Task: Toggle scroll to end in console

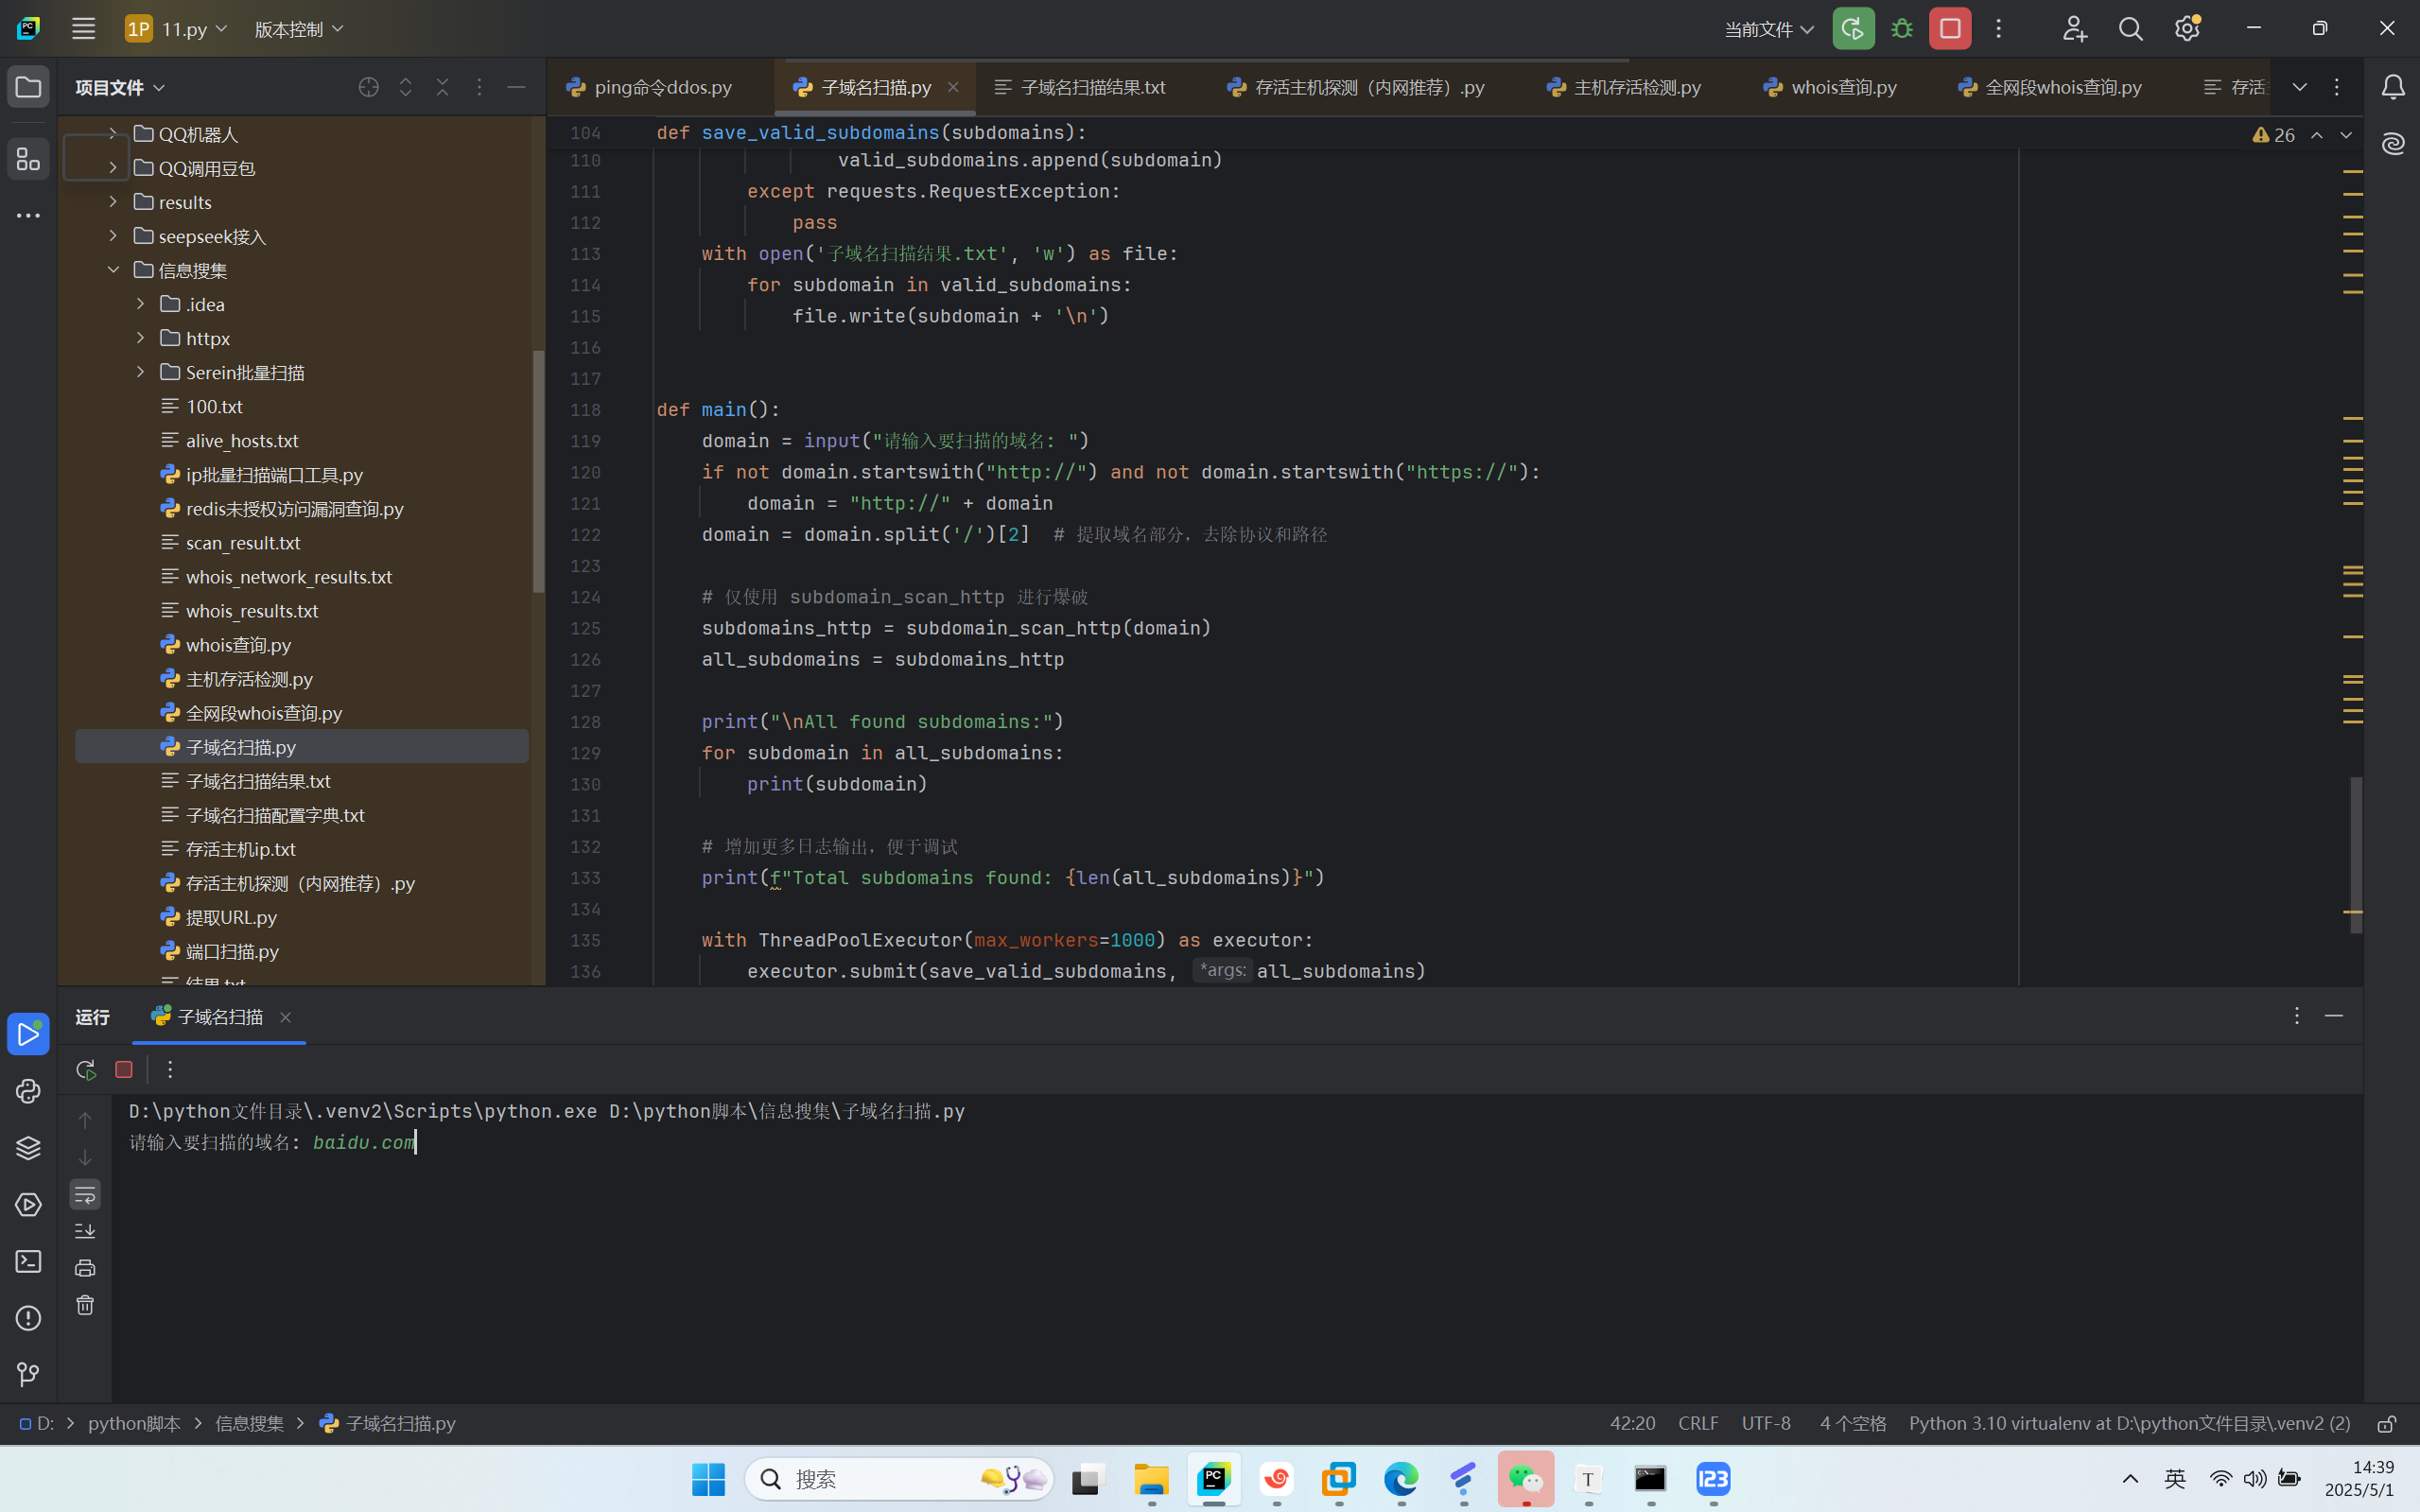Action: (85, 1231)
